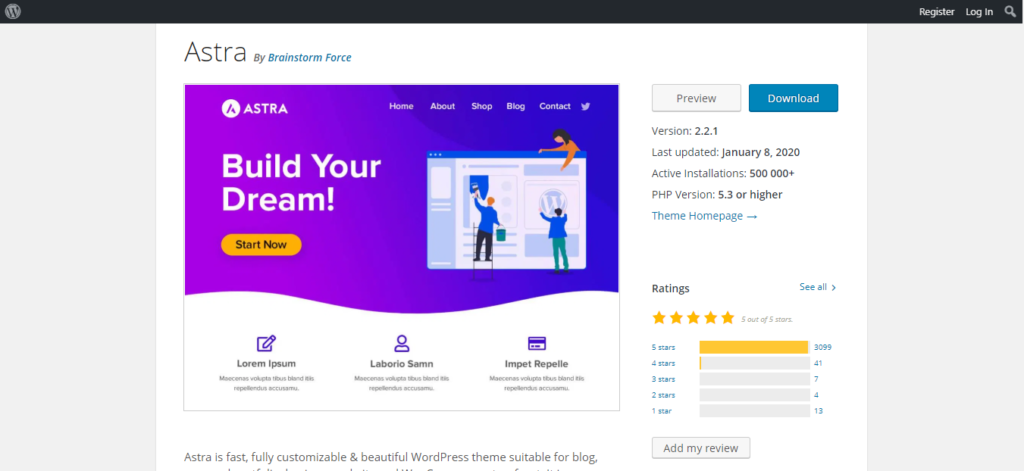The image size is (1024, 471).
Task: Click Contact in the screenshot navigation
Action: point(554,106)
